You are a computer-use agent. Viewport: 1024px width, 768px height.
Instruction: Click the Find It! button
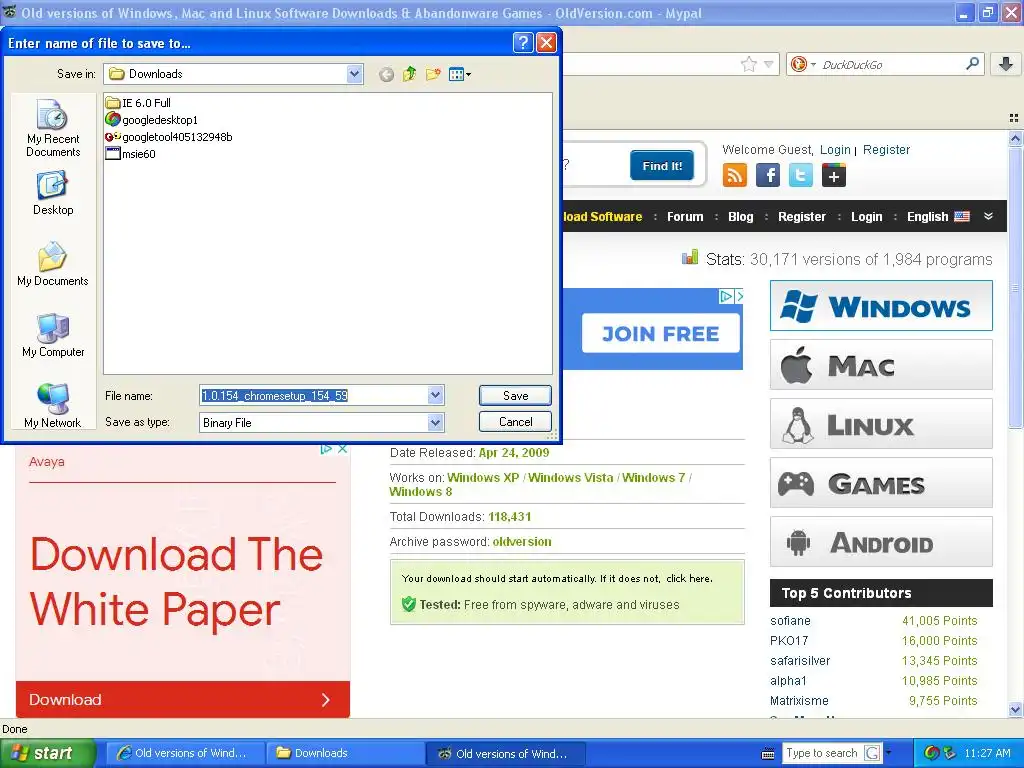coord(662,166)
